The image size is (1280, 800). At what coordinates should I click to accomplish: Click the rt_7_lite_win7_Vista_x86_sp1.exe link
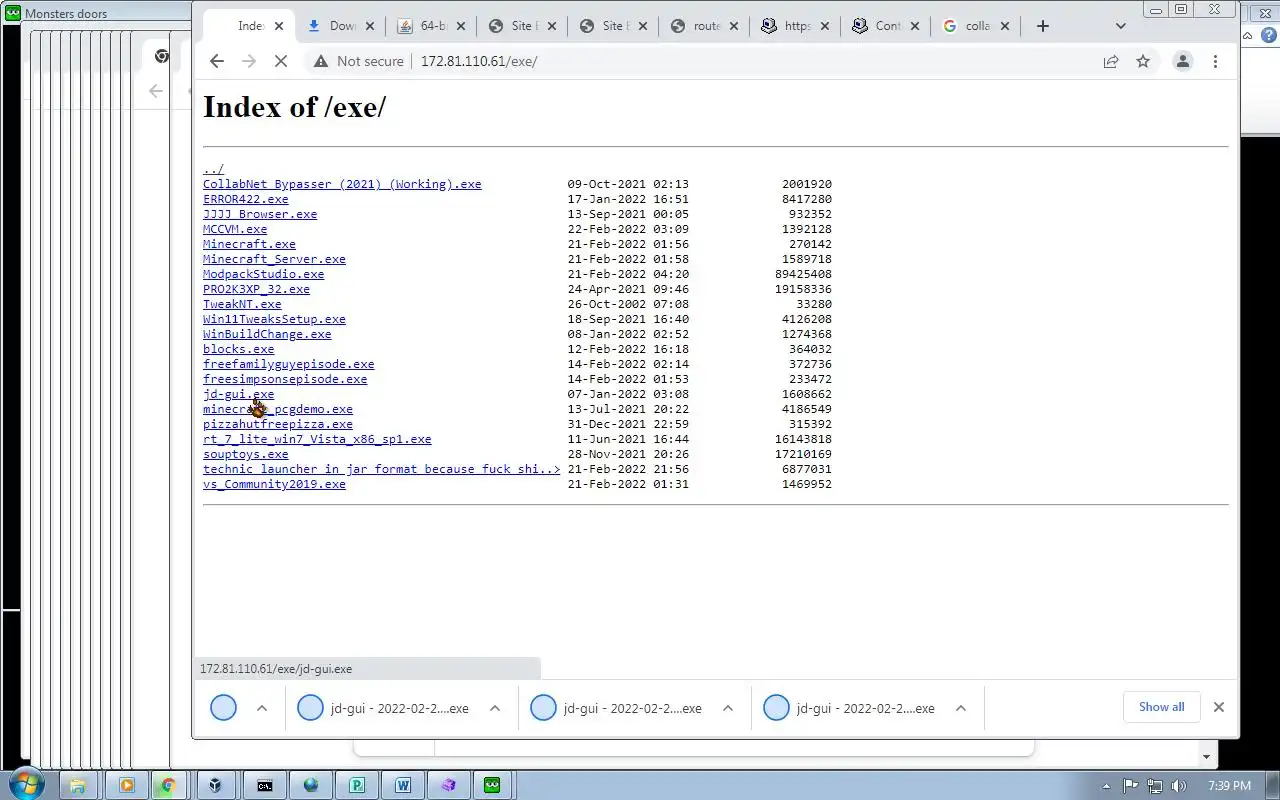click(317, 439)
